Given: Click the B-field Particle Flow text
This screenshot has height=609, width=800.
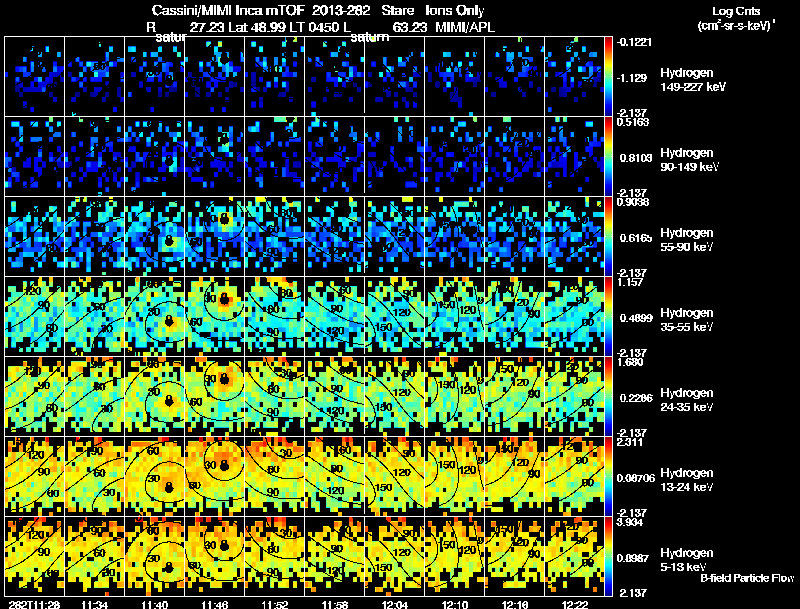Looking at the screenshot, I should [746, 578].
